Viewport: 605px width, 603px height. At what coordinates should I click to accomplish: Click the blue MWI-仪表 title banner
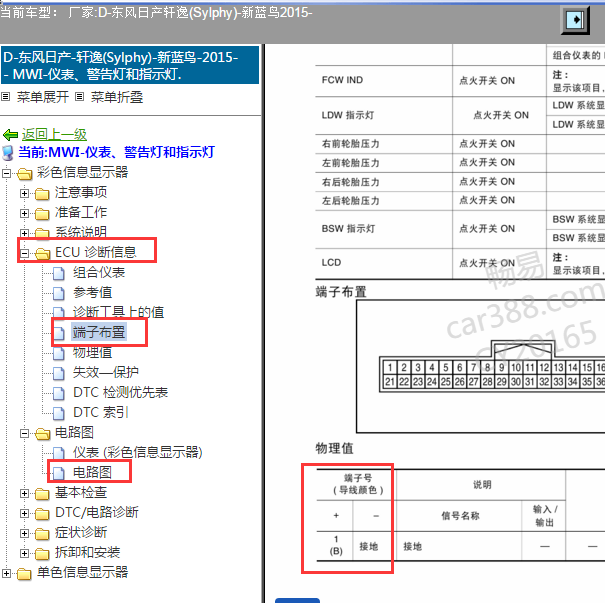coord(130,65)
